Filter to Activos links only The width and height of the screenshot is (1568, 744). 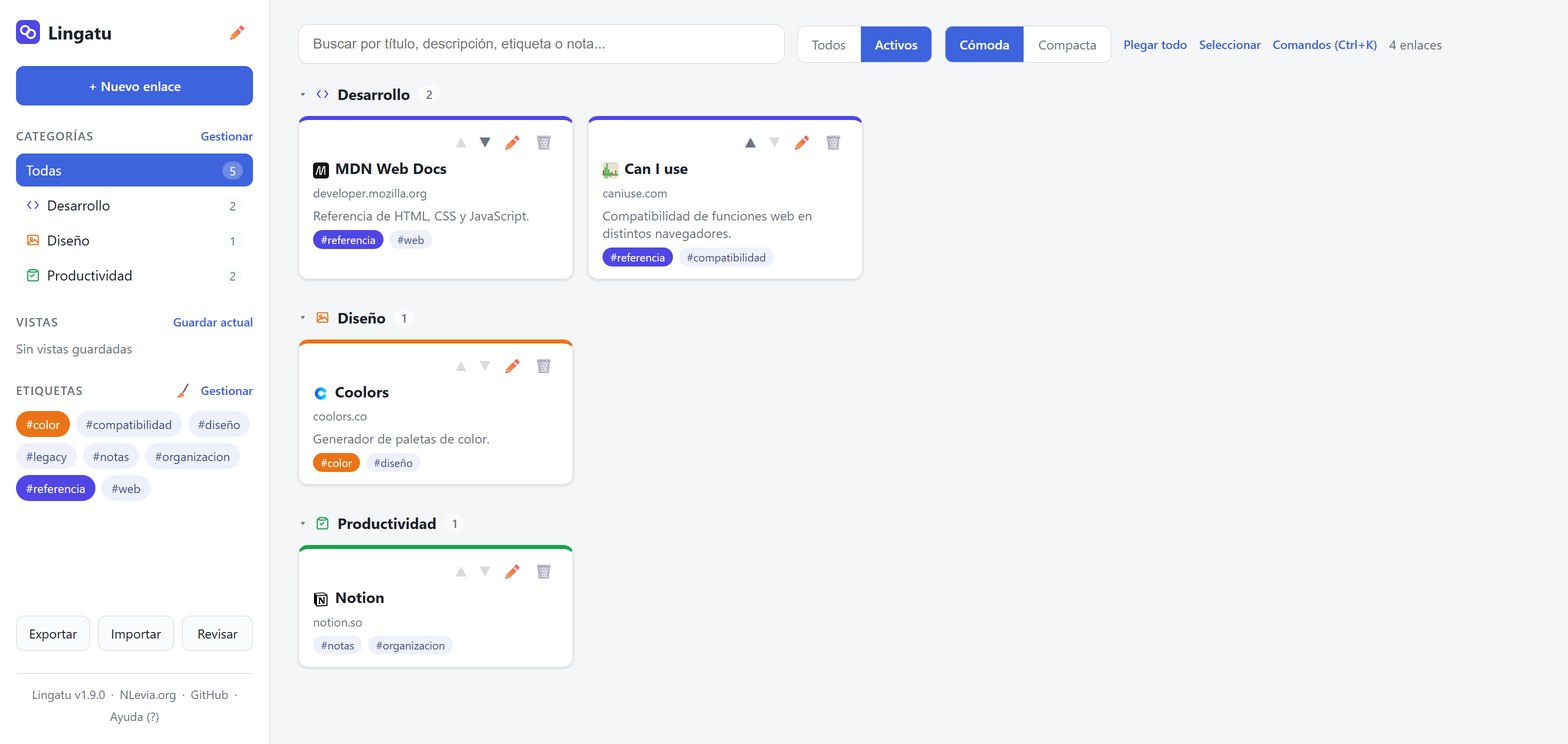pos(896,45)
